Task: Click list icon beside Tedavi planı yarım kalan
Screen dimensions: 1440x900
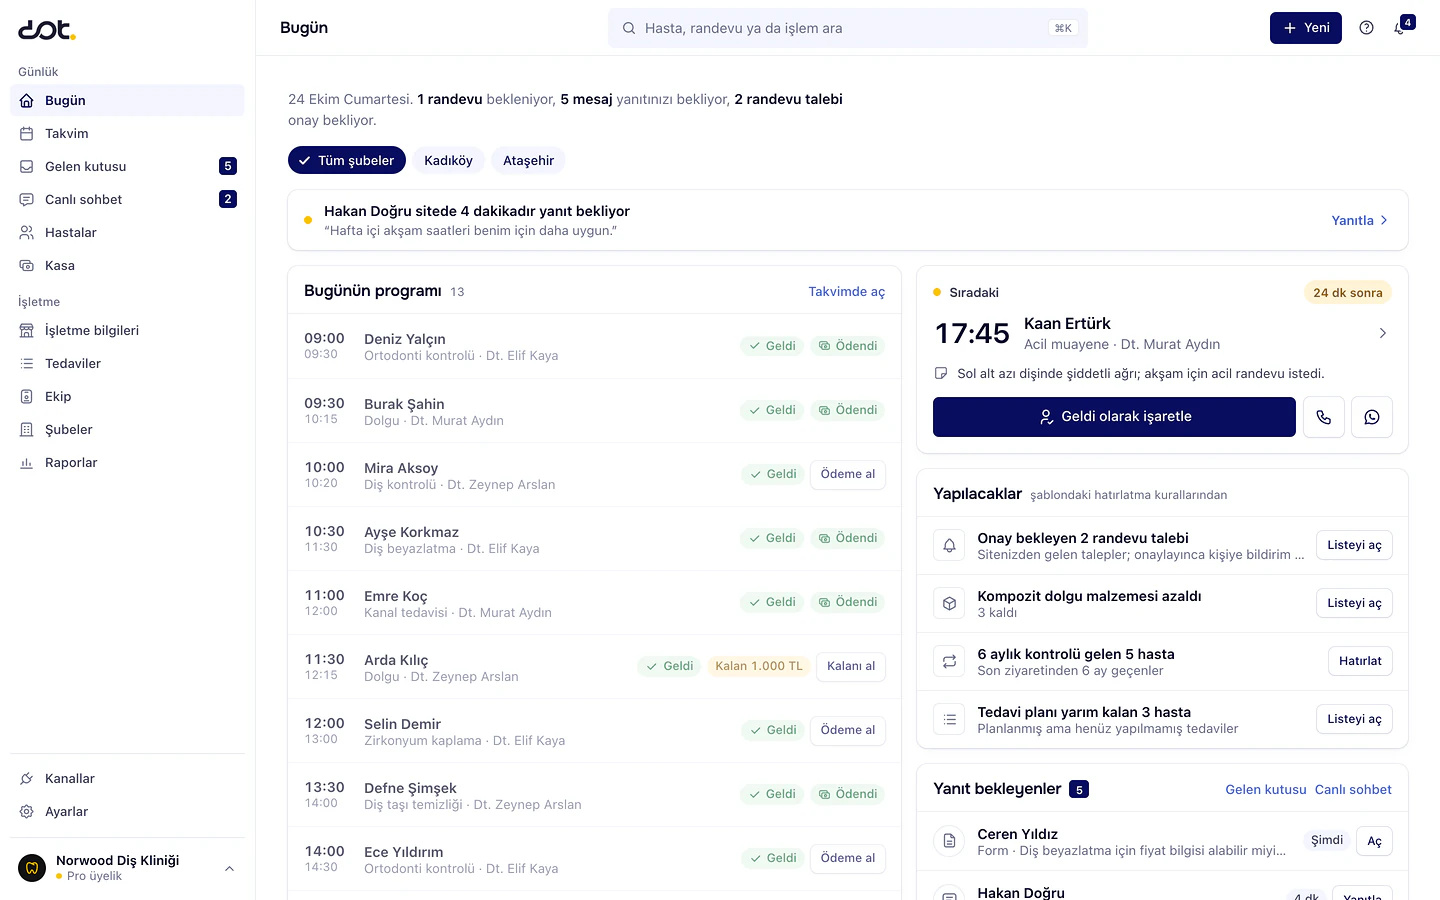Action: [x=950, y=720]
